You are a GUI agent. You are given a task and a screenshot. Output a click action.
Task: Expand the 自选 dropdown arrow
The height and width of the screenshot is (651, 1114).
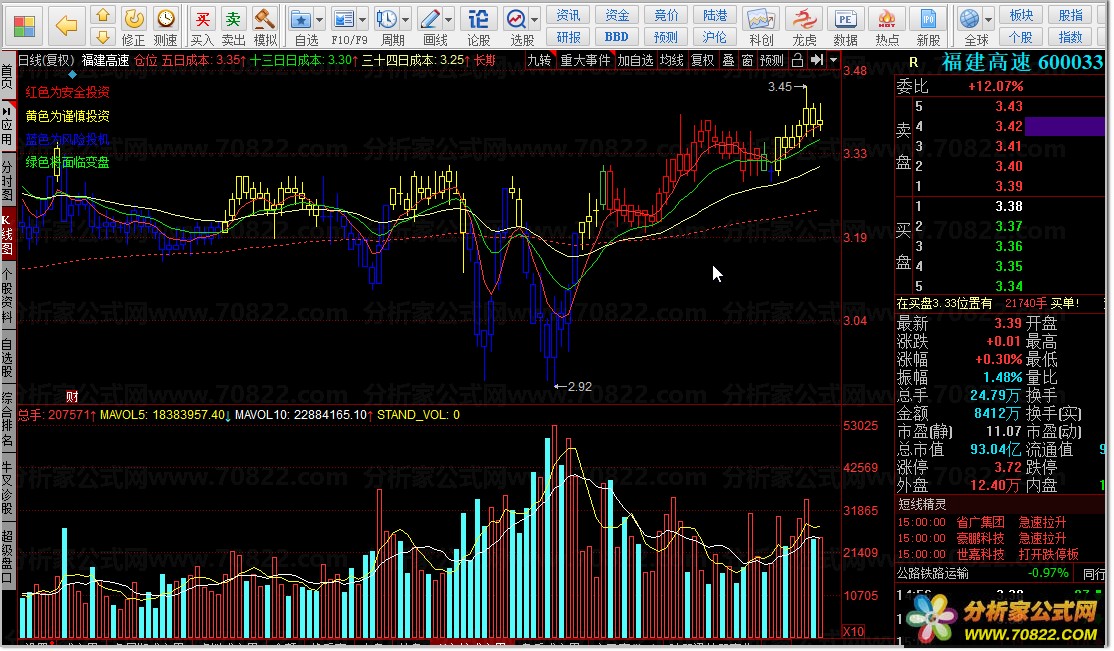320,20
